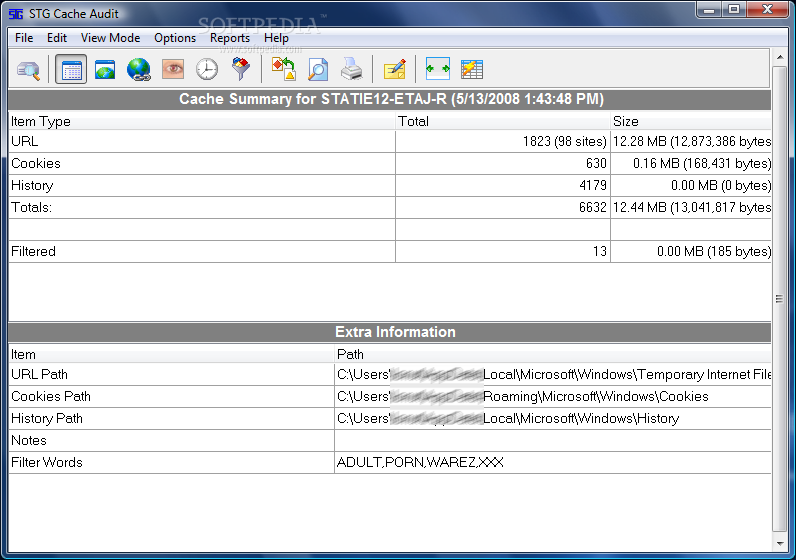Viewport: 796px width, 560px height.
Task: Open the clock history view icon
Action: click(x=207, y=70)
